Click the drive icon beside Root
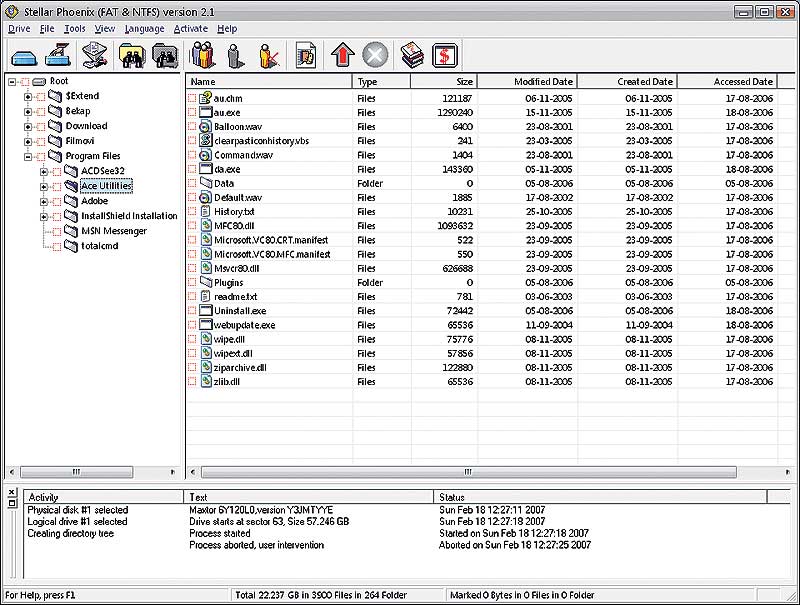800x605 pixels. [39, 82]
